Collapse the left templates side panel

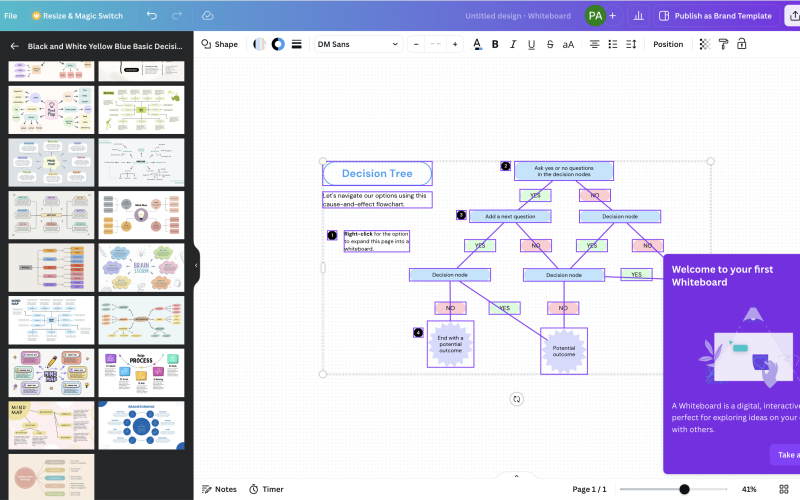(196, 265)
